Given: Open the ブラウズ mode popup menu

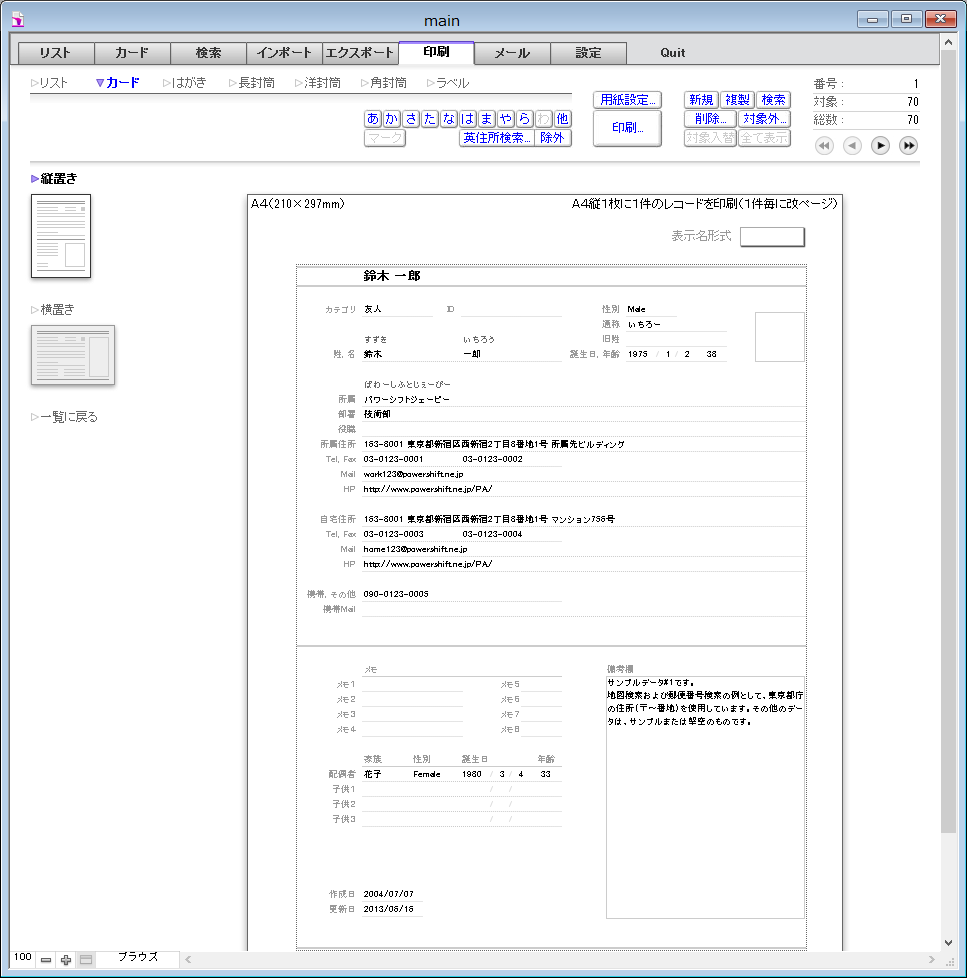Looking at the screenshot, I should tap(138, 958).
